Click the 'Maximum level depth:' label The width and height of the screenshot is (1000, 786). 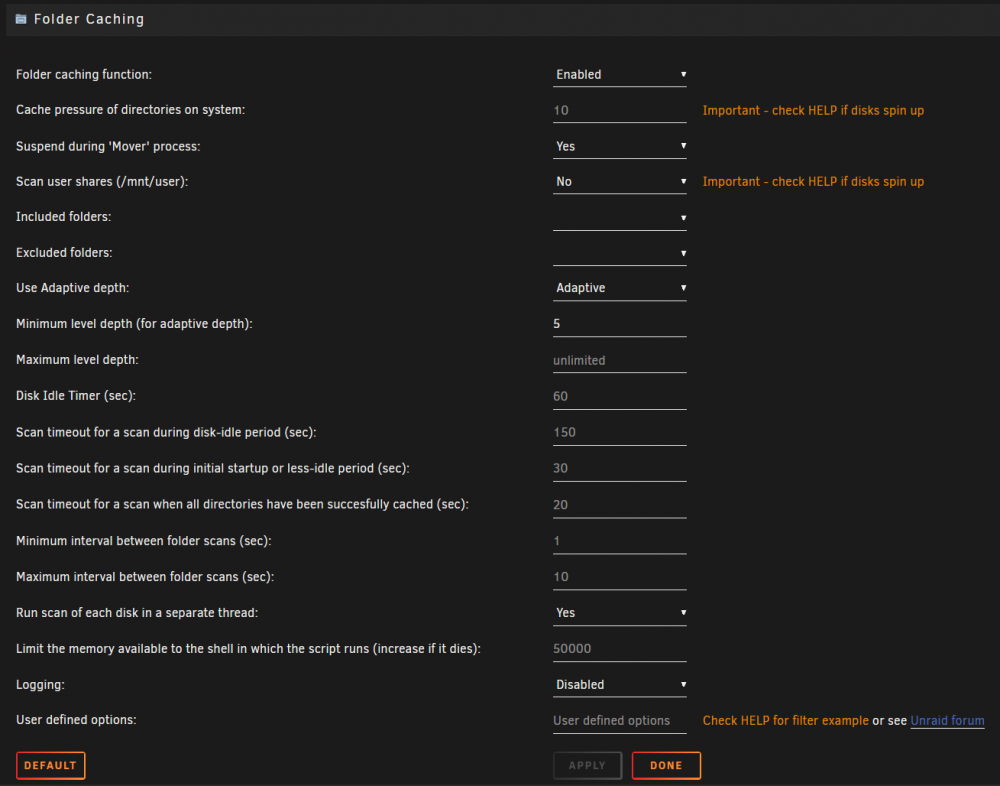coord(77,360)
